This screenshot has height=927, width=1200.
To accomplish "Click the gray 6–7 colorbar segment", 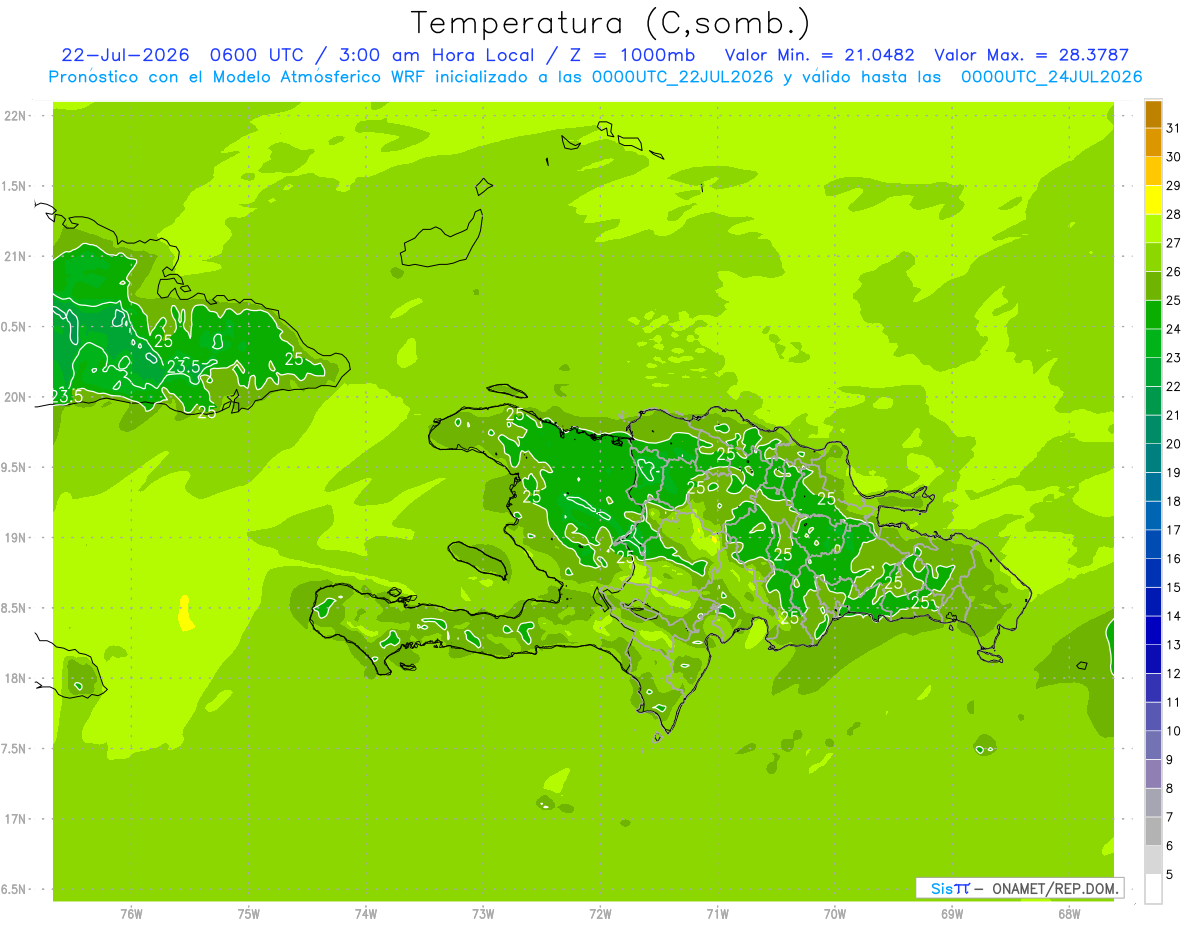I will pos(1153,832).
